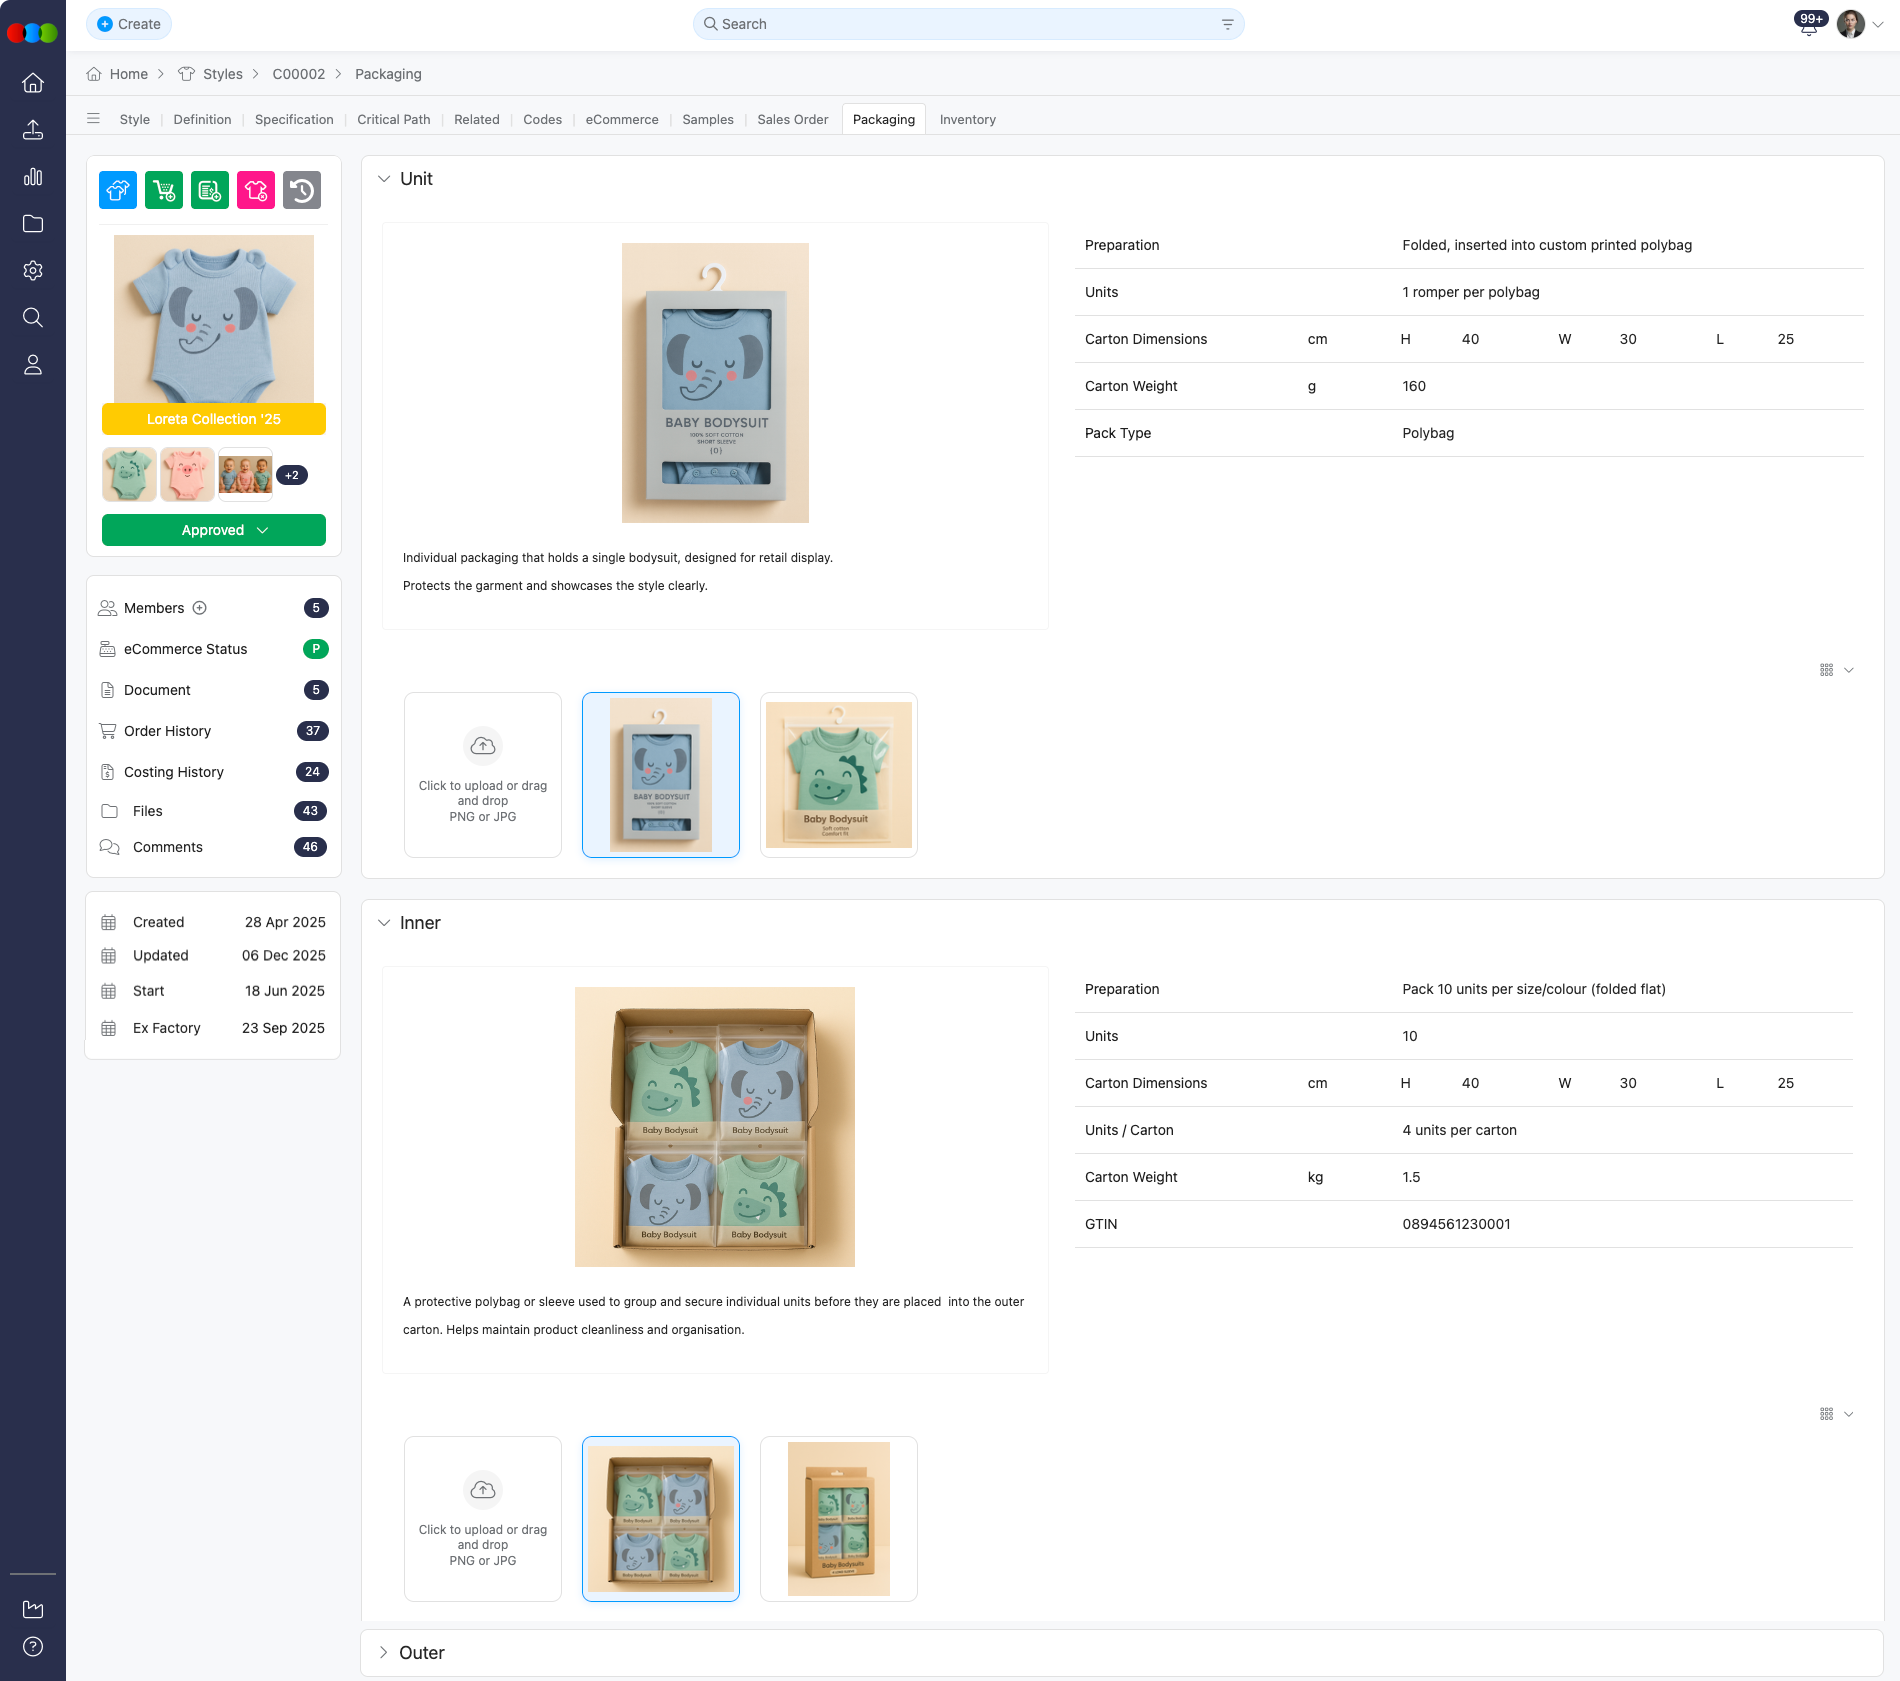1900x1681 pixels.
Task: Open notifications bell with 99+ badge
Action: [x=1809, y=25]
